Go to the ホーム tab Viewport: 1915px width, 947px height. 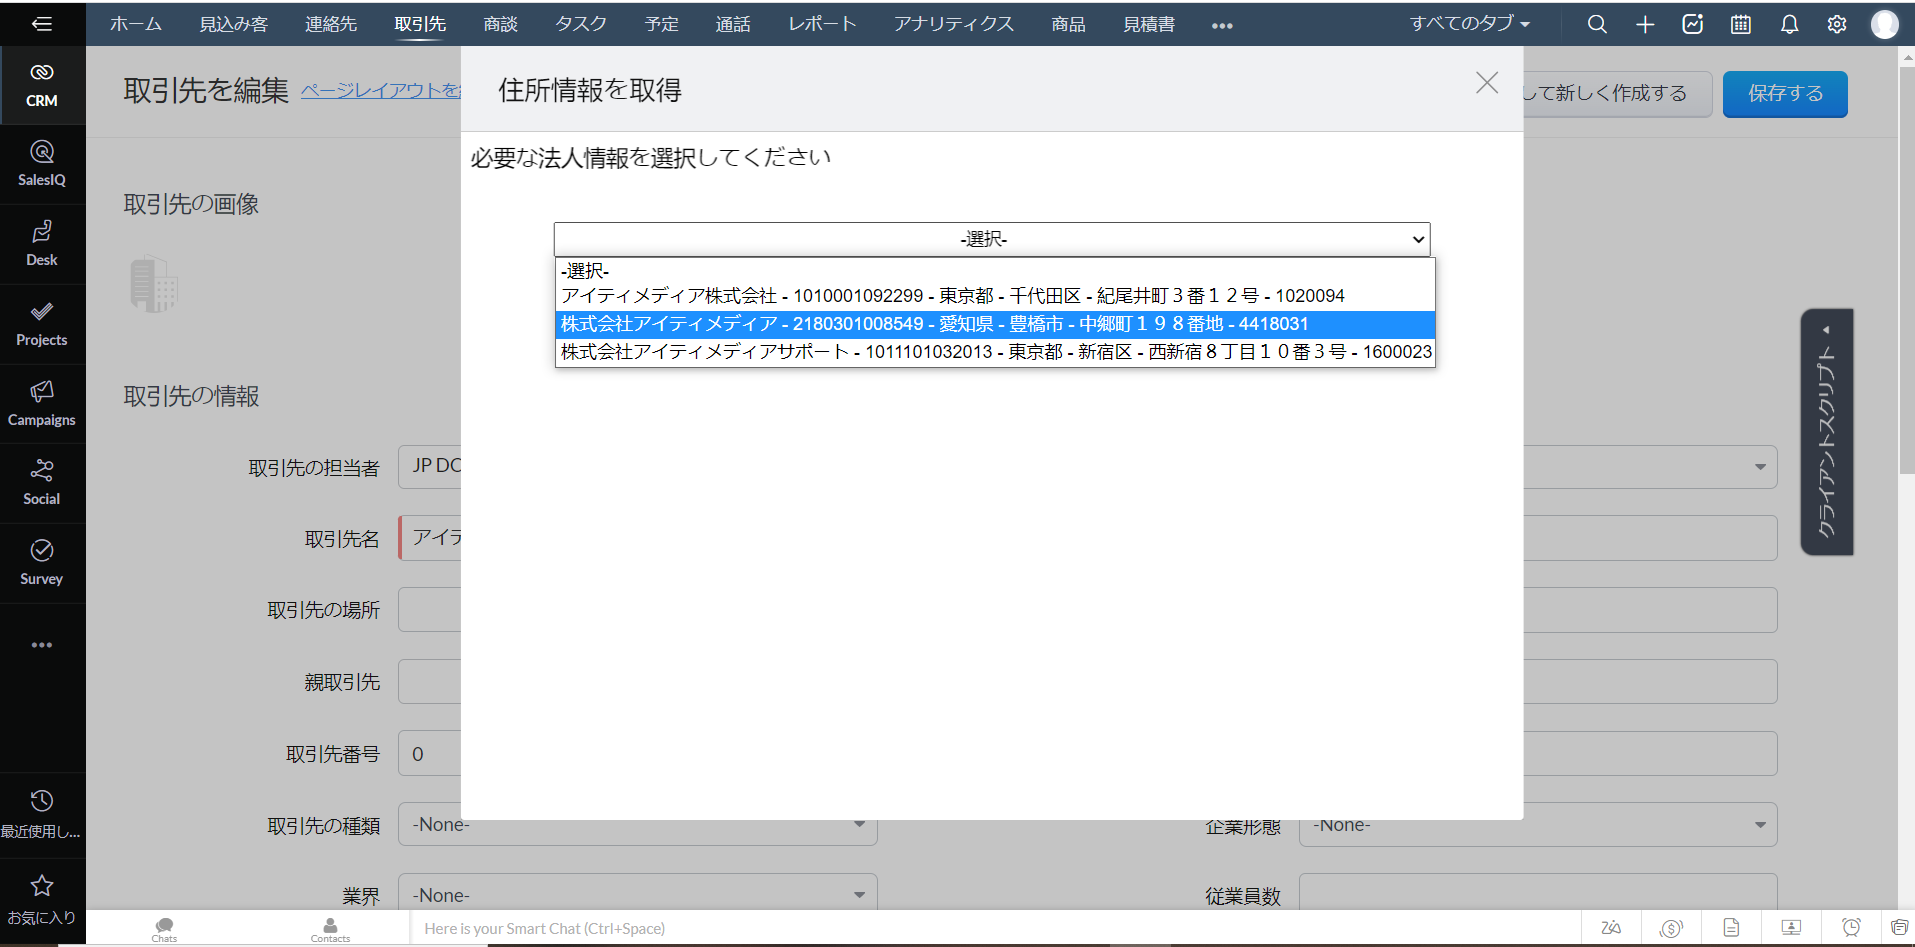pos(136,24)
